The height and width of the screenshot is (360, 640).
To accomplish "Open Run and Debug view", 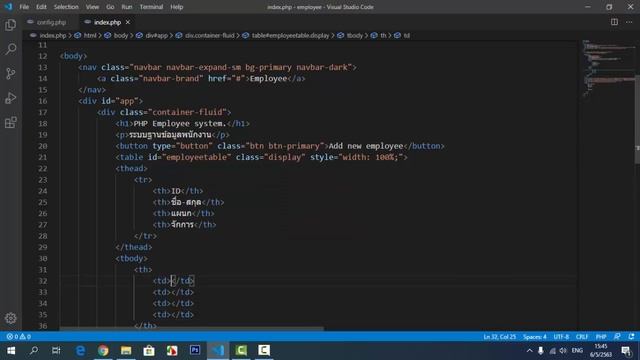I will [x=11, y=98].
